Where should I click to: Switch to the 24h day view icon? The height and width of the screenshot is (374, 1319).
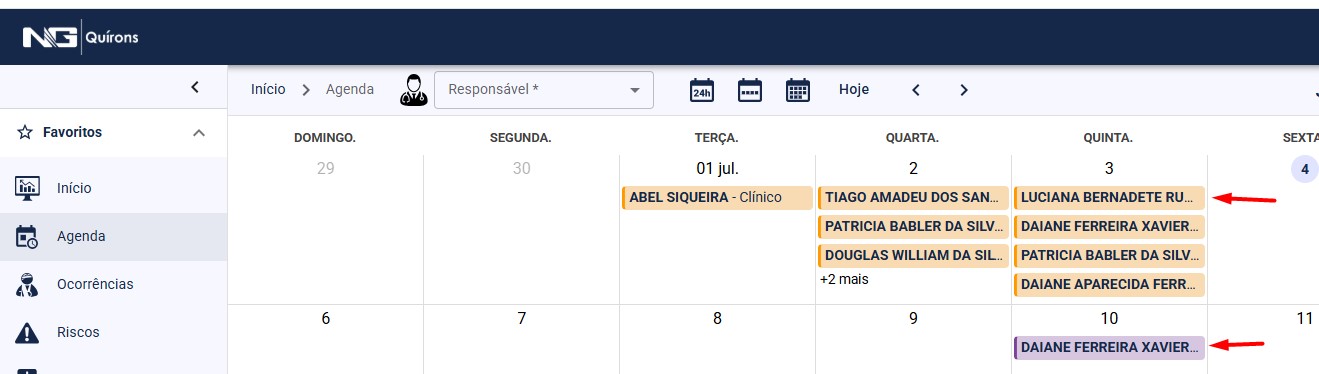tap(702, 90)
